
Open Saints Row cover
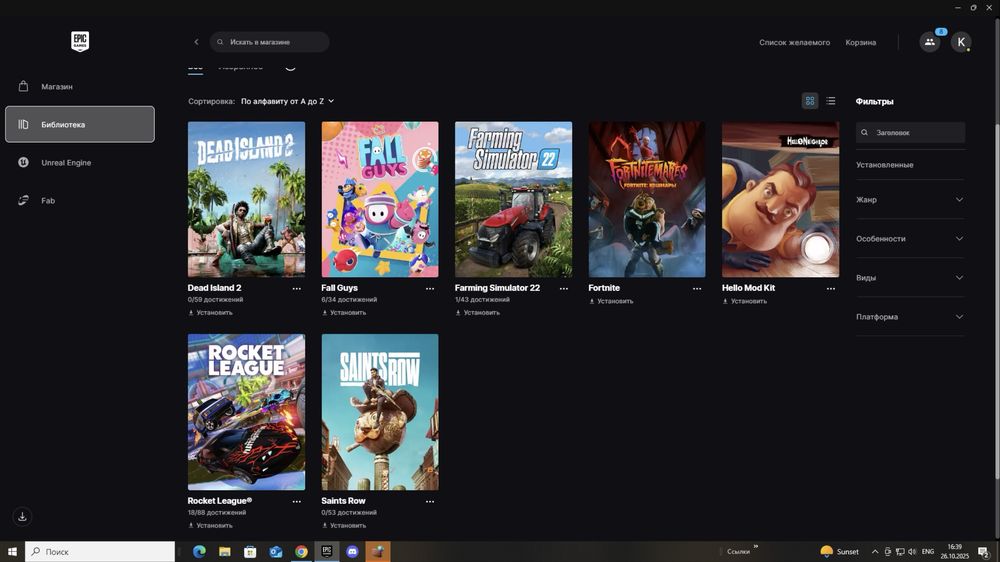(x=380, y=412)
